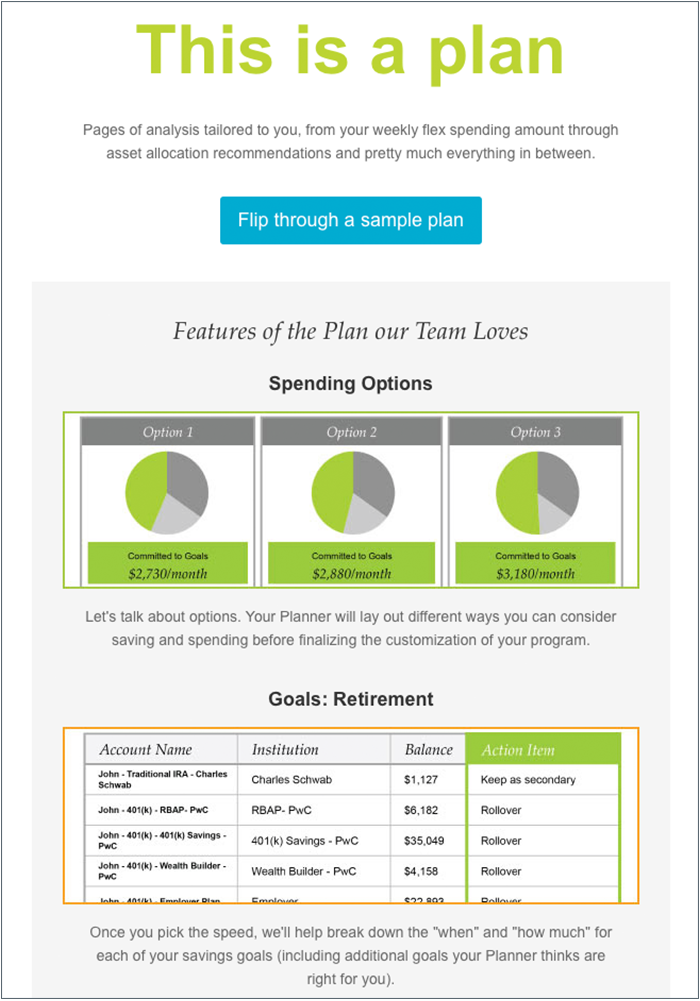Select the 401(k) RBAP PwC account row
The image size is (700, 1001).
point(352,810)
